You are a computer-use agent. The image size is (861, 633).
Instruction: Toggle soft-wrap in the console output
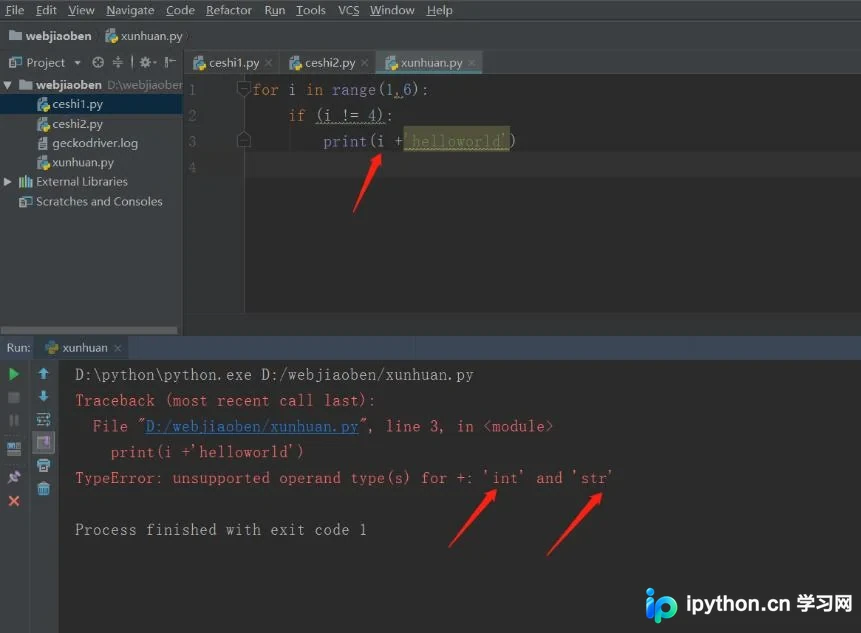[43, 420]
